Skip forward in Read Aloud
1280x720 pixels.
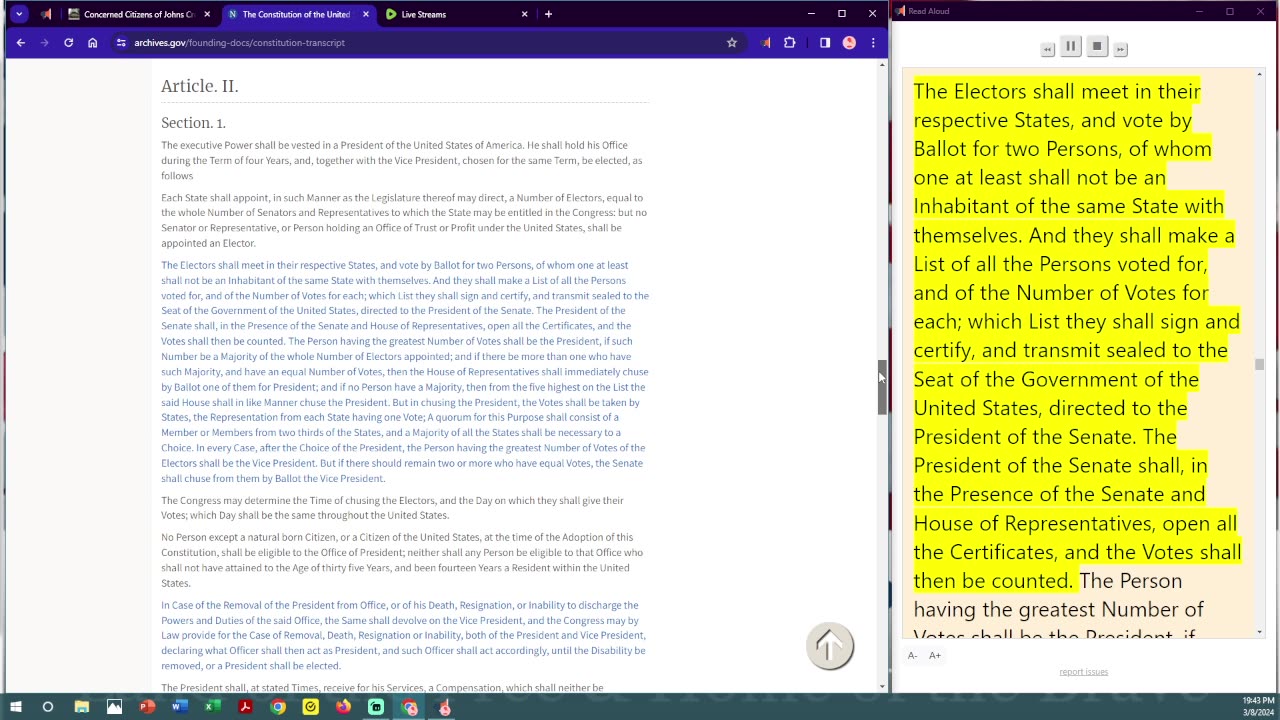(x=1121, y=49)
